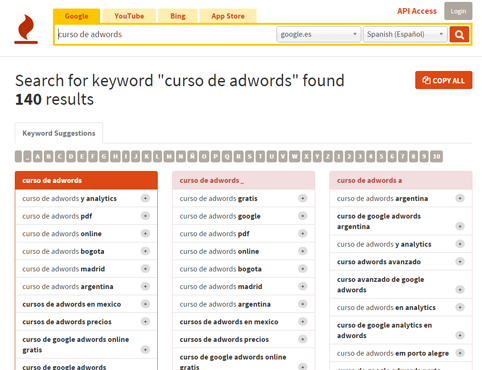The height and width of the screenshot is (370, 482).
Task: Add 'curso avanzado de google adwords' keyword
Action: coord(460,290)
